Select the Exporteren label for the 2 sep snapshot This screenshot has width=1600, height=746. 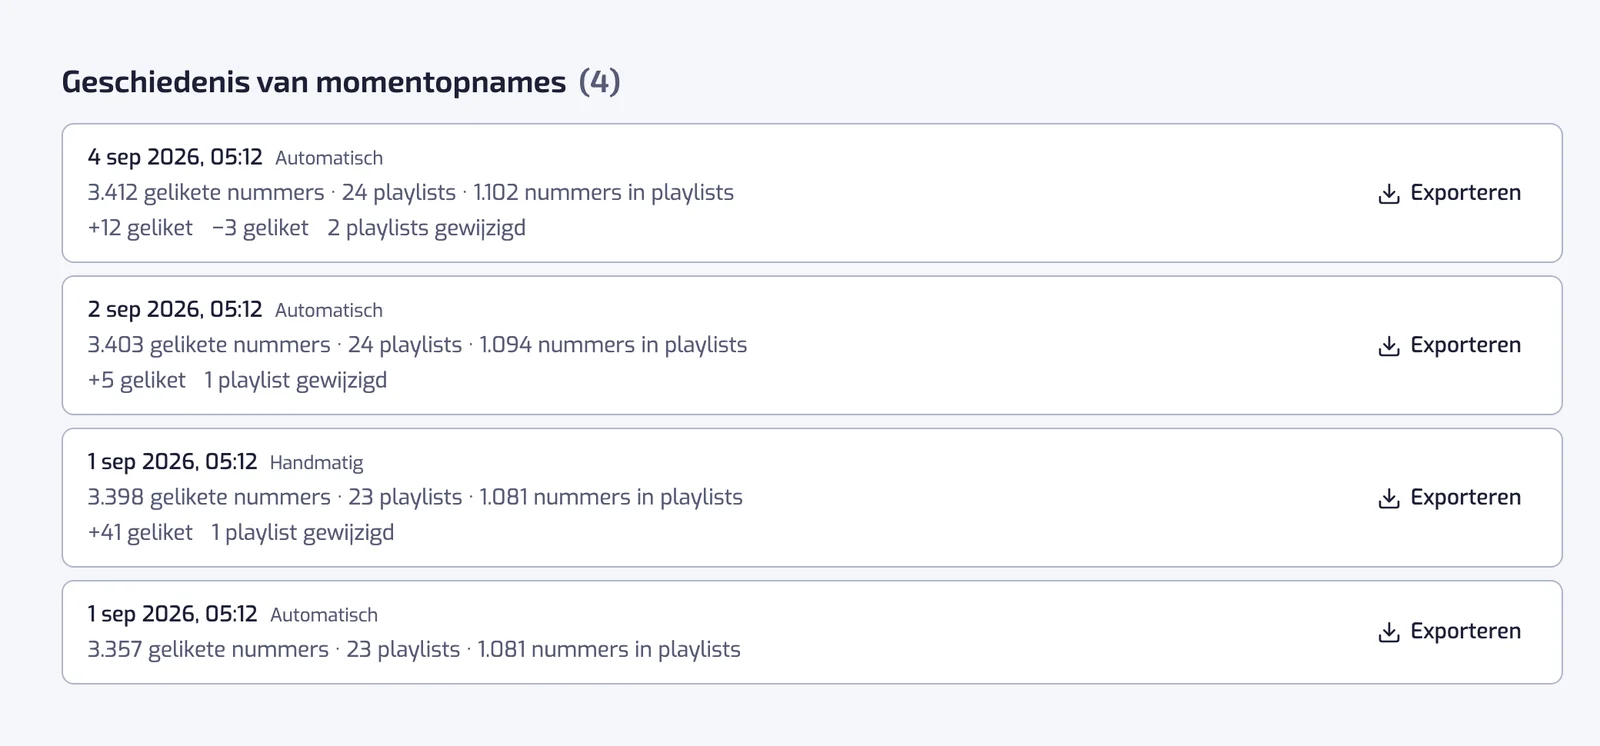[1465, 345]
